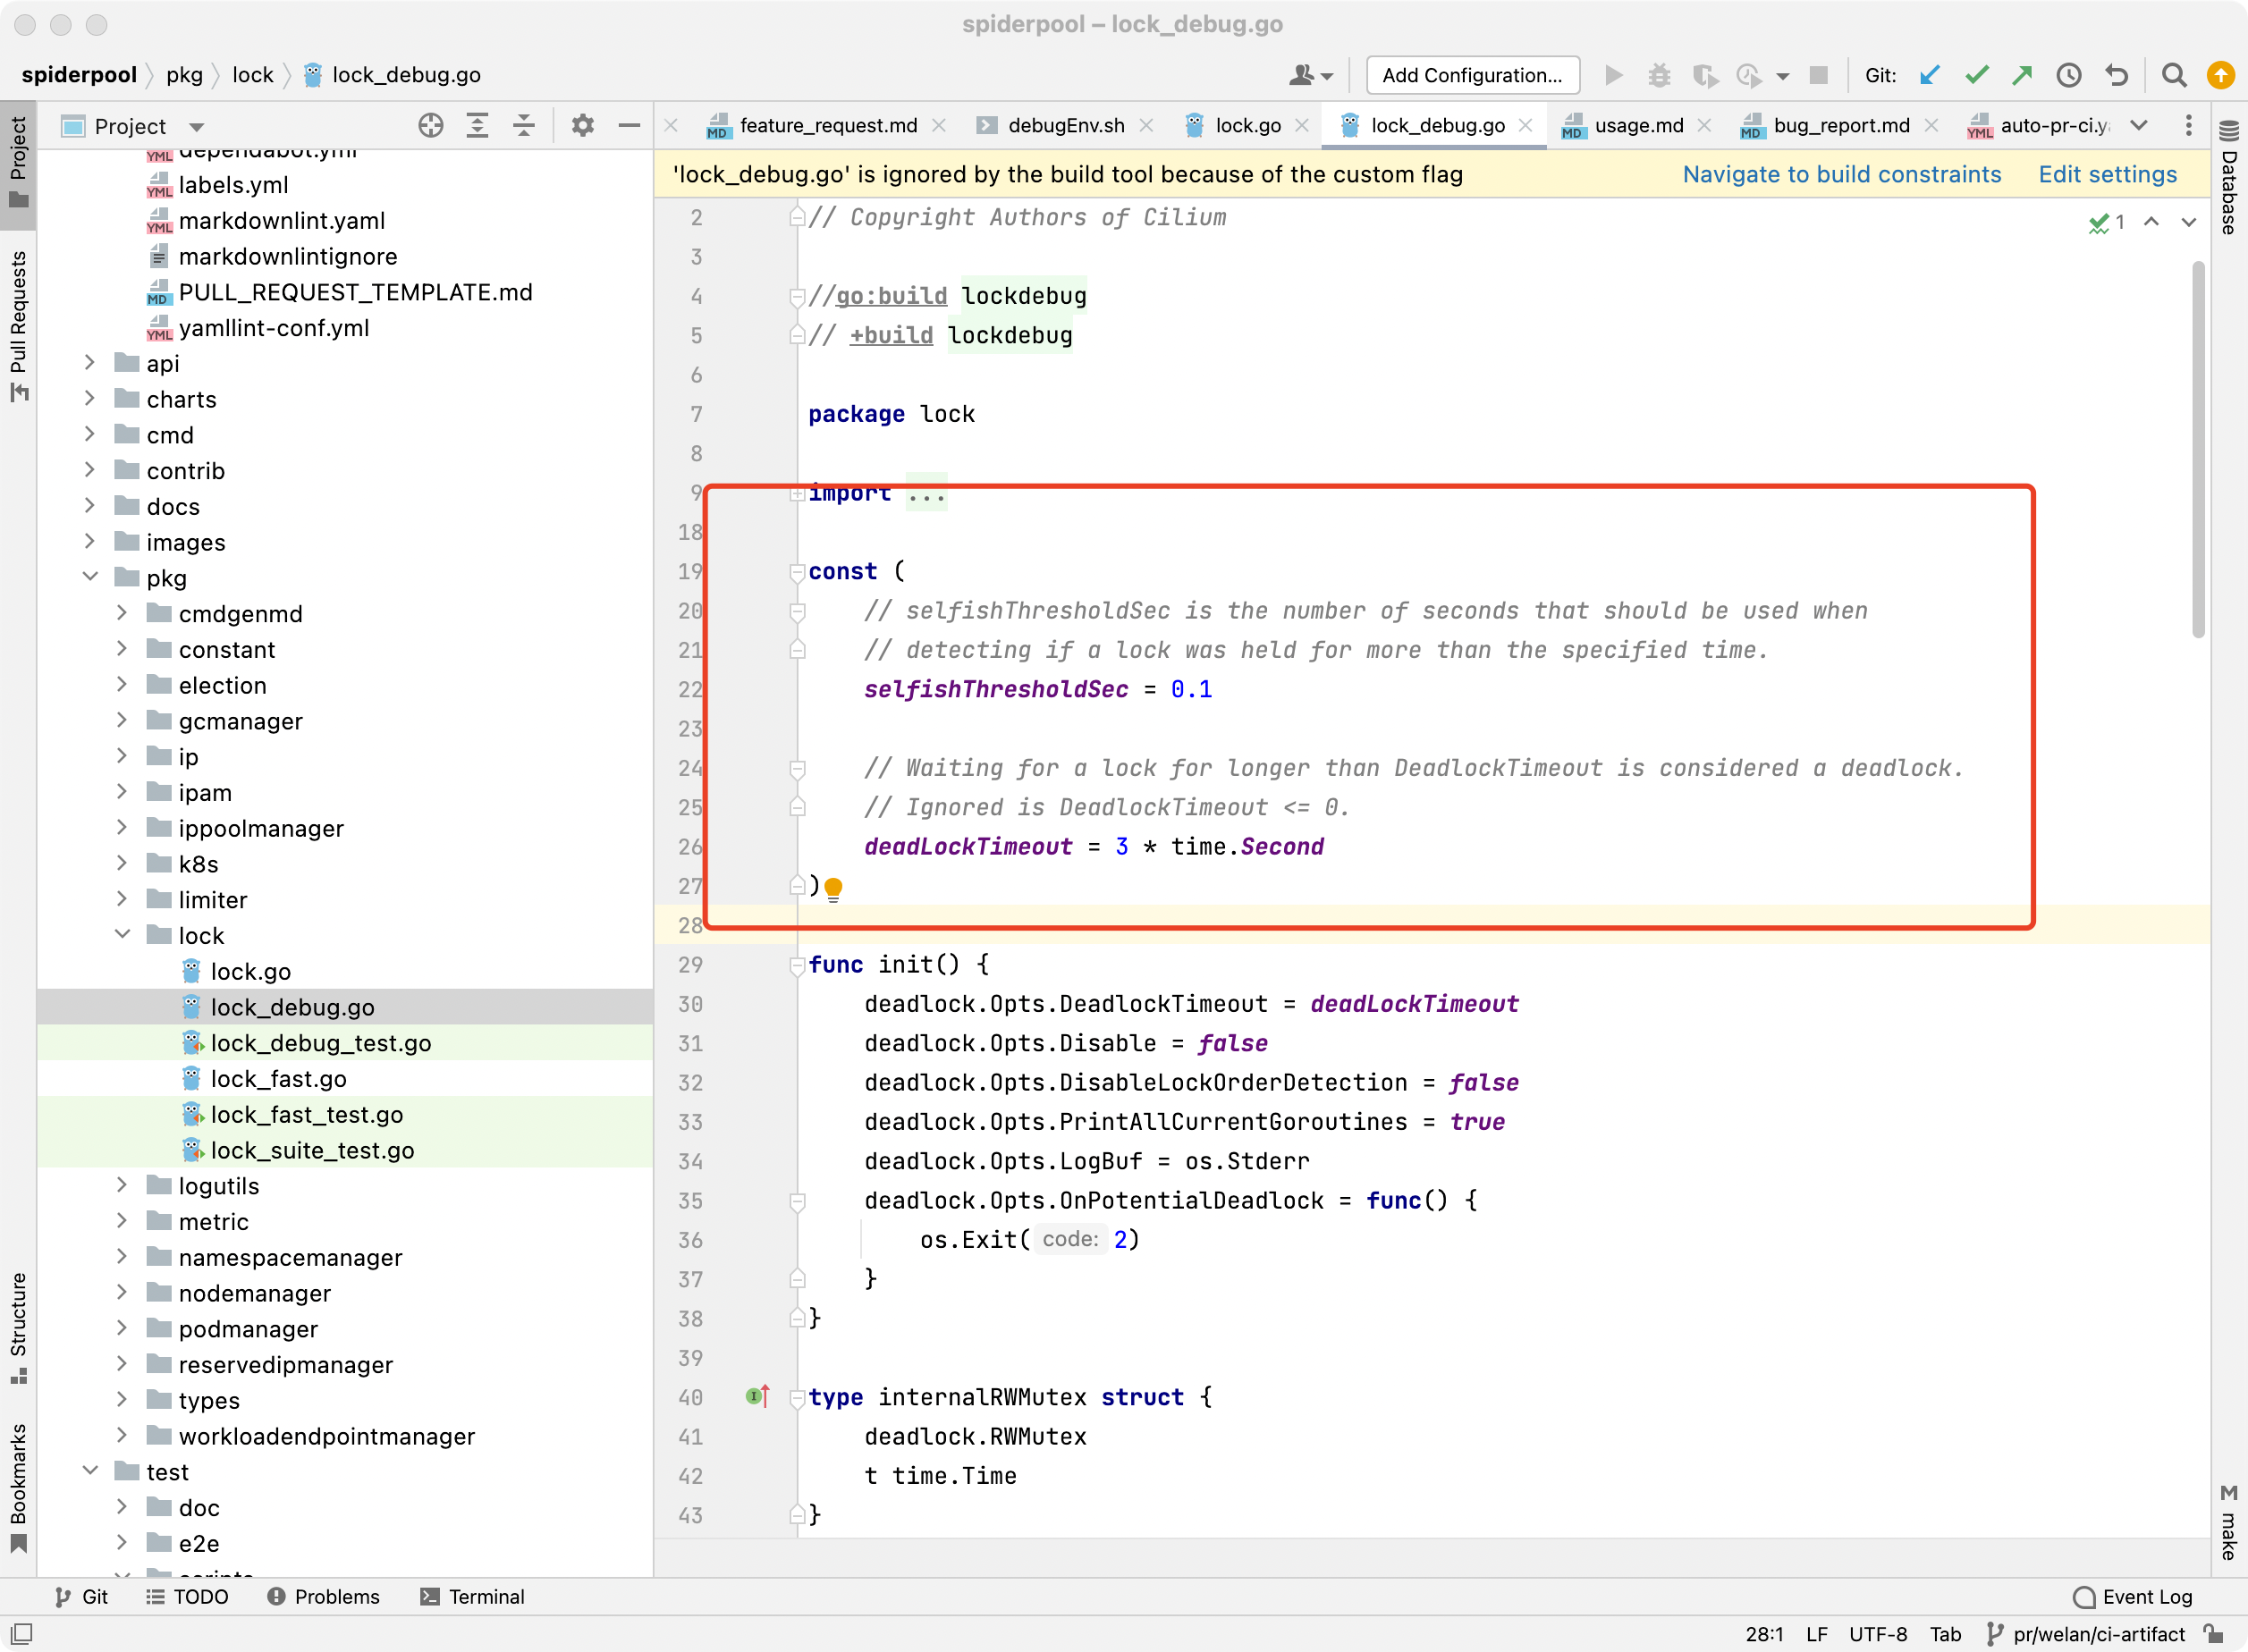The width and height of the screenshot is (2248, 1652).
Task: Collapse the pkg folder in Project tree
Action: pyautogui.click(x=91, y=577)
